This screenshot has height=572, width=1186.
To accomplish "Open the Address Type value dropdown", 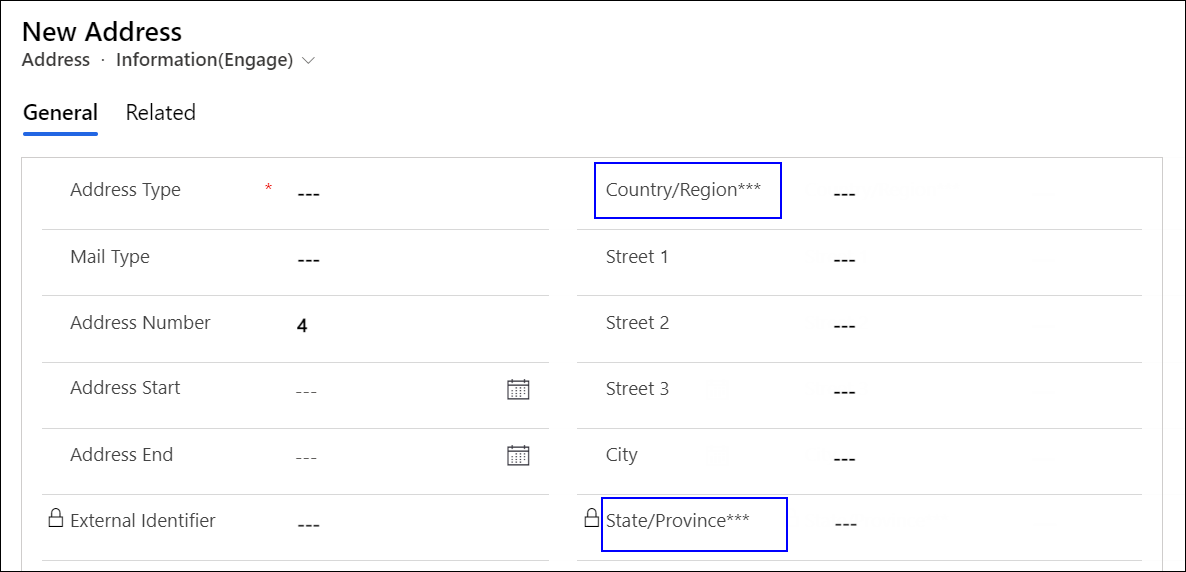I will pyautogui.click(x=400, y=193).
